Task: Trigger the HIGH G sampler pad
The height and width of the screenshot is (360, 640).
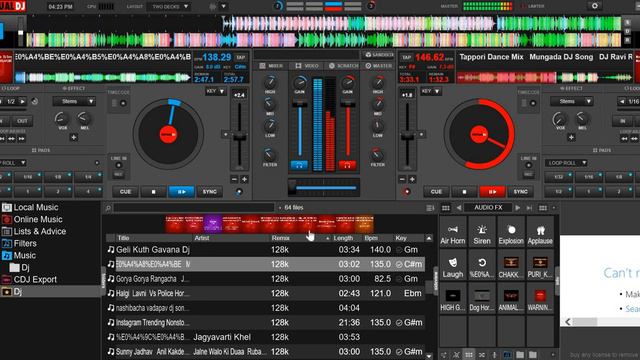Action: pos(453,299)
